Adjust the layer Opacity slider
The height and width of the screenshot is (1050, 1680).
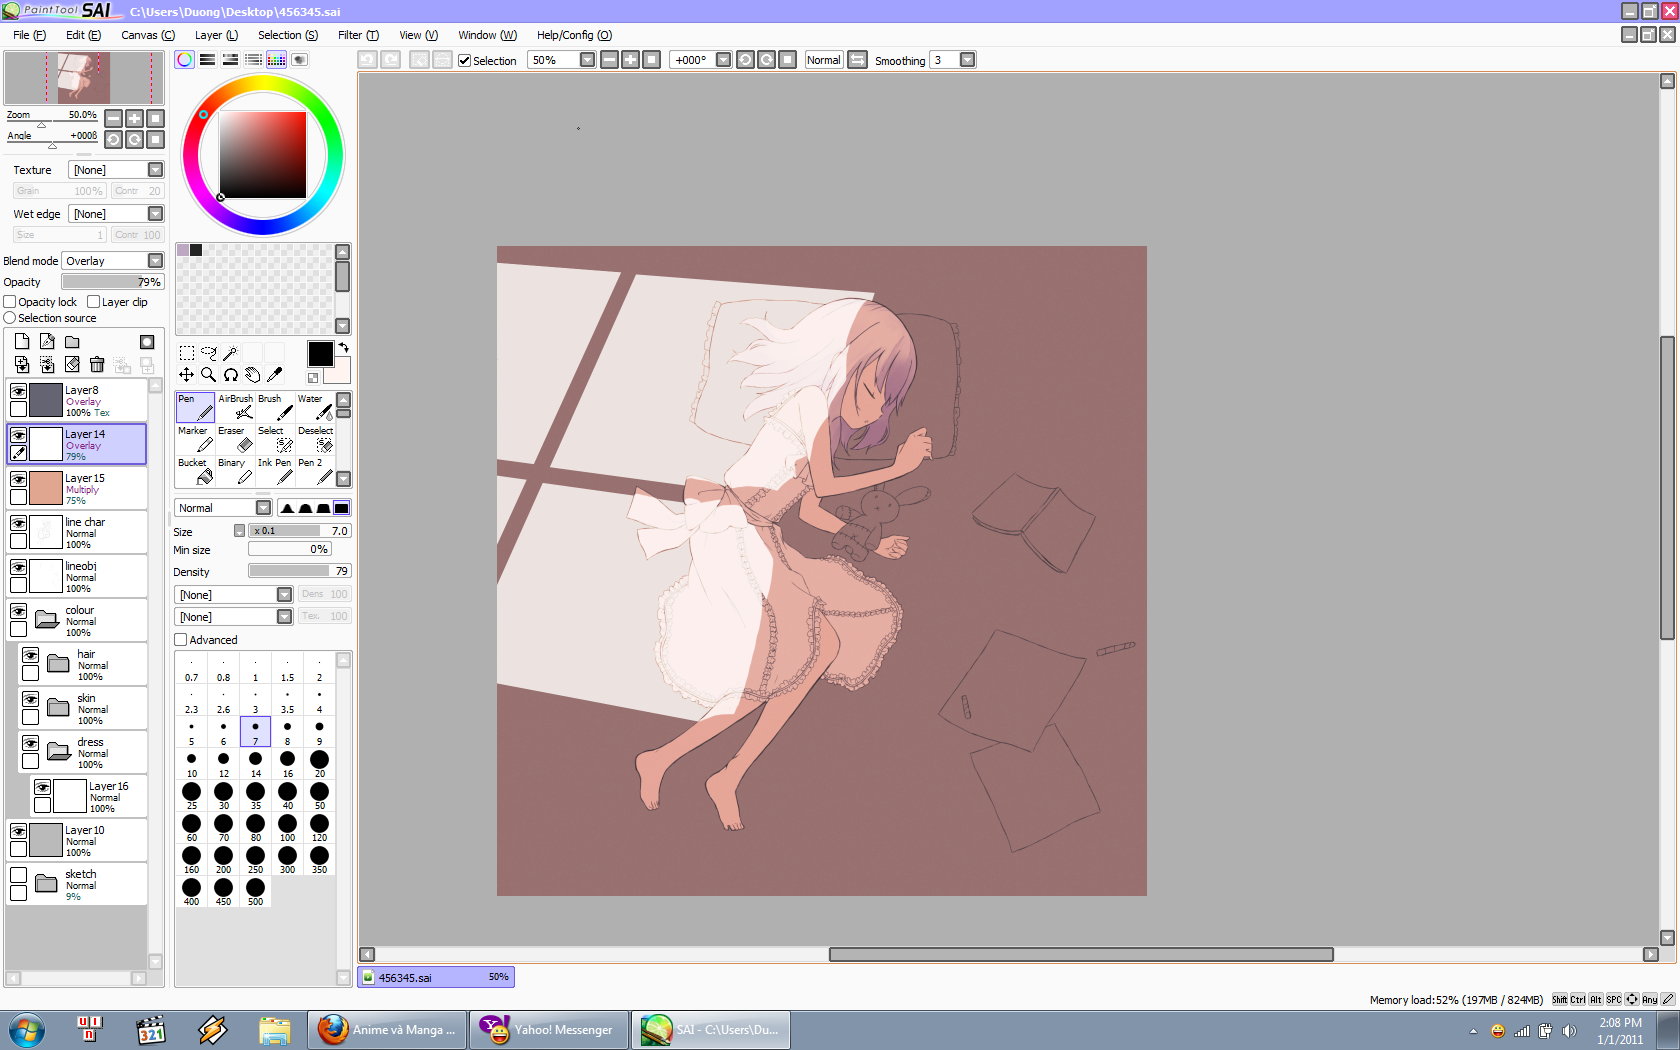[x=113, y=282]
